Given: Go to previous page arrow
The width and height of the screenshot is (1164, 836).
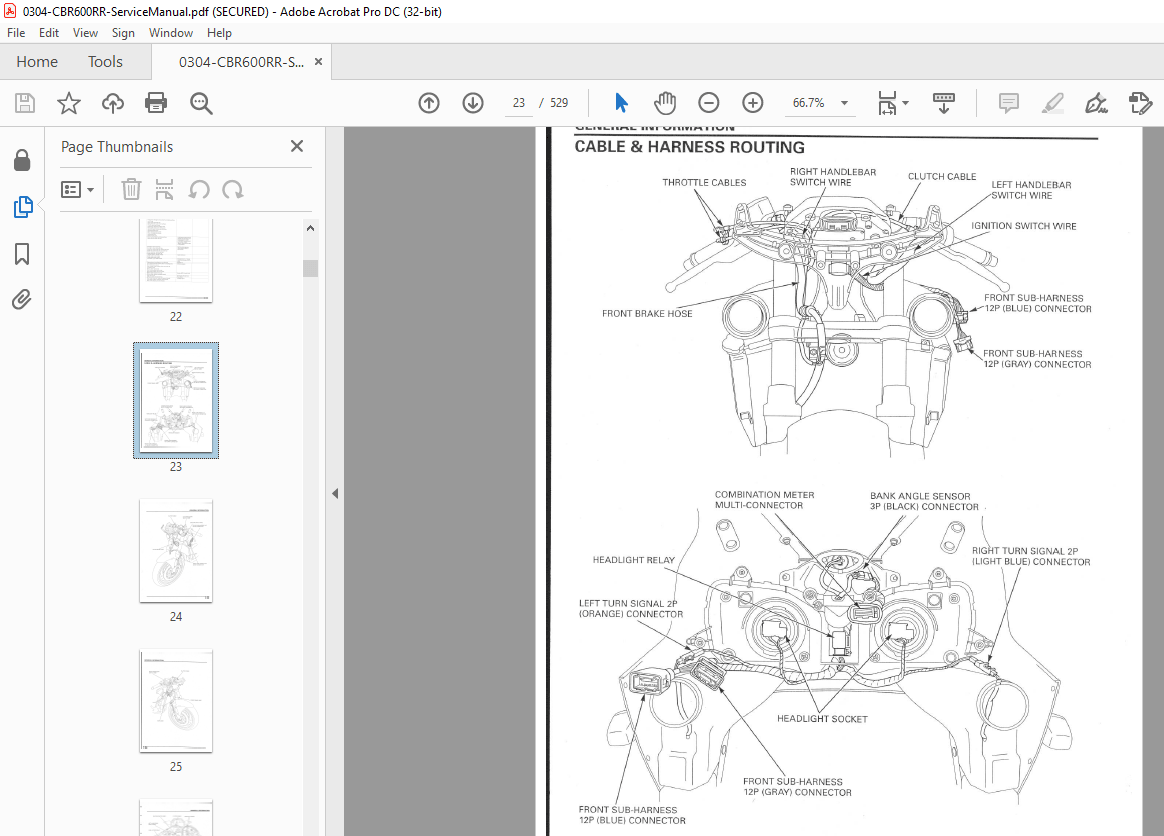Looking at the screenshot, I should click(429, 103).
